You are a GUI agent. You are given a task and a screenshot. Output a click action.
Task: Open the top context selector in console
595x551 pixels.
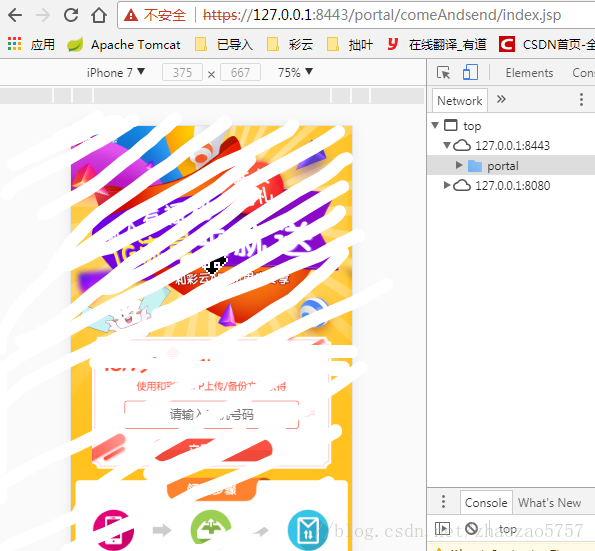(x=508, y=528)
